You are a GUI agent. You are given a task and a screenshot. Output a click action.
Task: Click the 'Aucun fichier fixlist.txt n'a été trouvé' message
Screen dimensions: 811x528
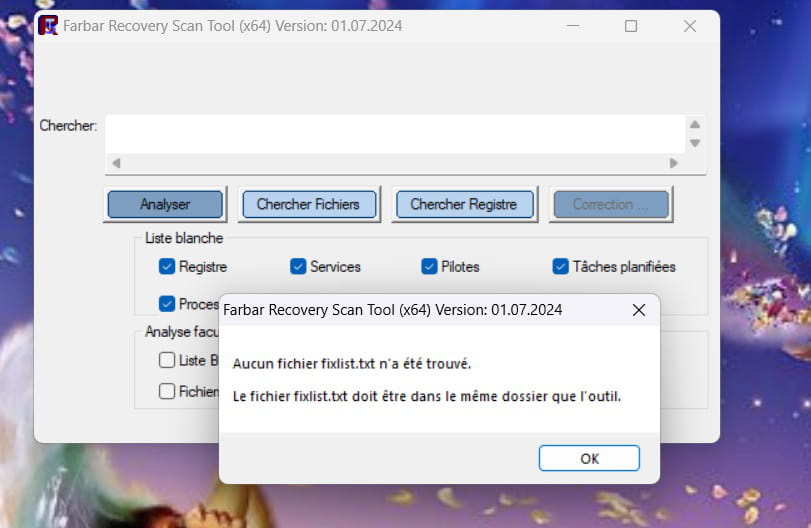click(352, 364)
